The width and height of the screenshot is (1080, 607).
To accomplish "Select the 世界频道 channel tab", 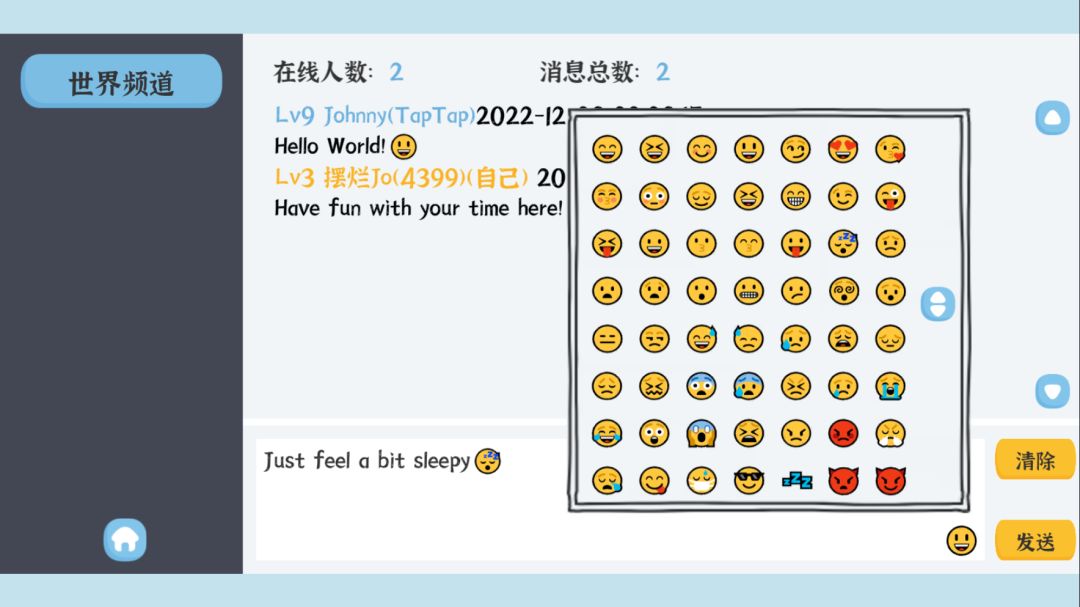I will point(121,82).
